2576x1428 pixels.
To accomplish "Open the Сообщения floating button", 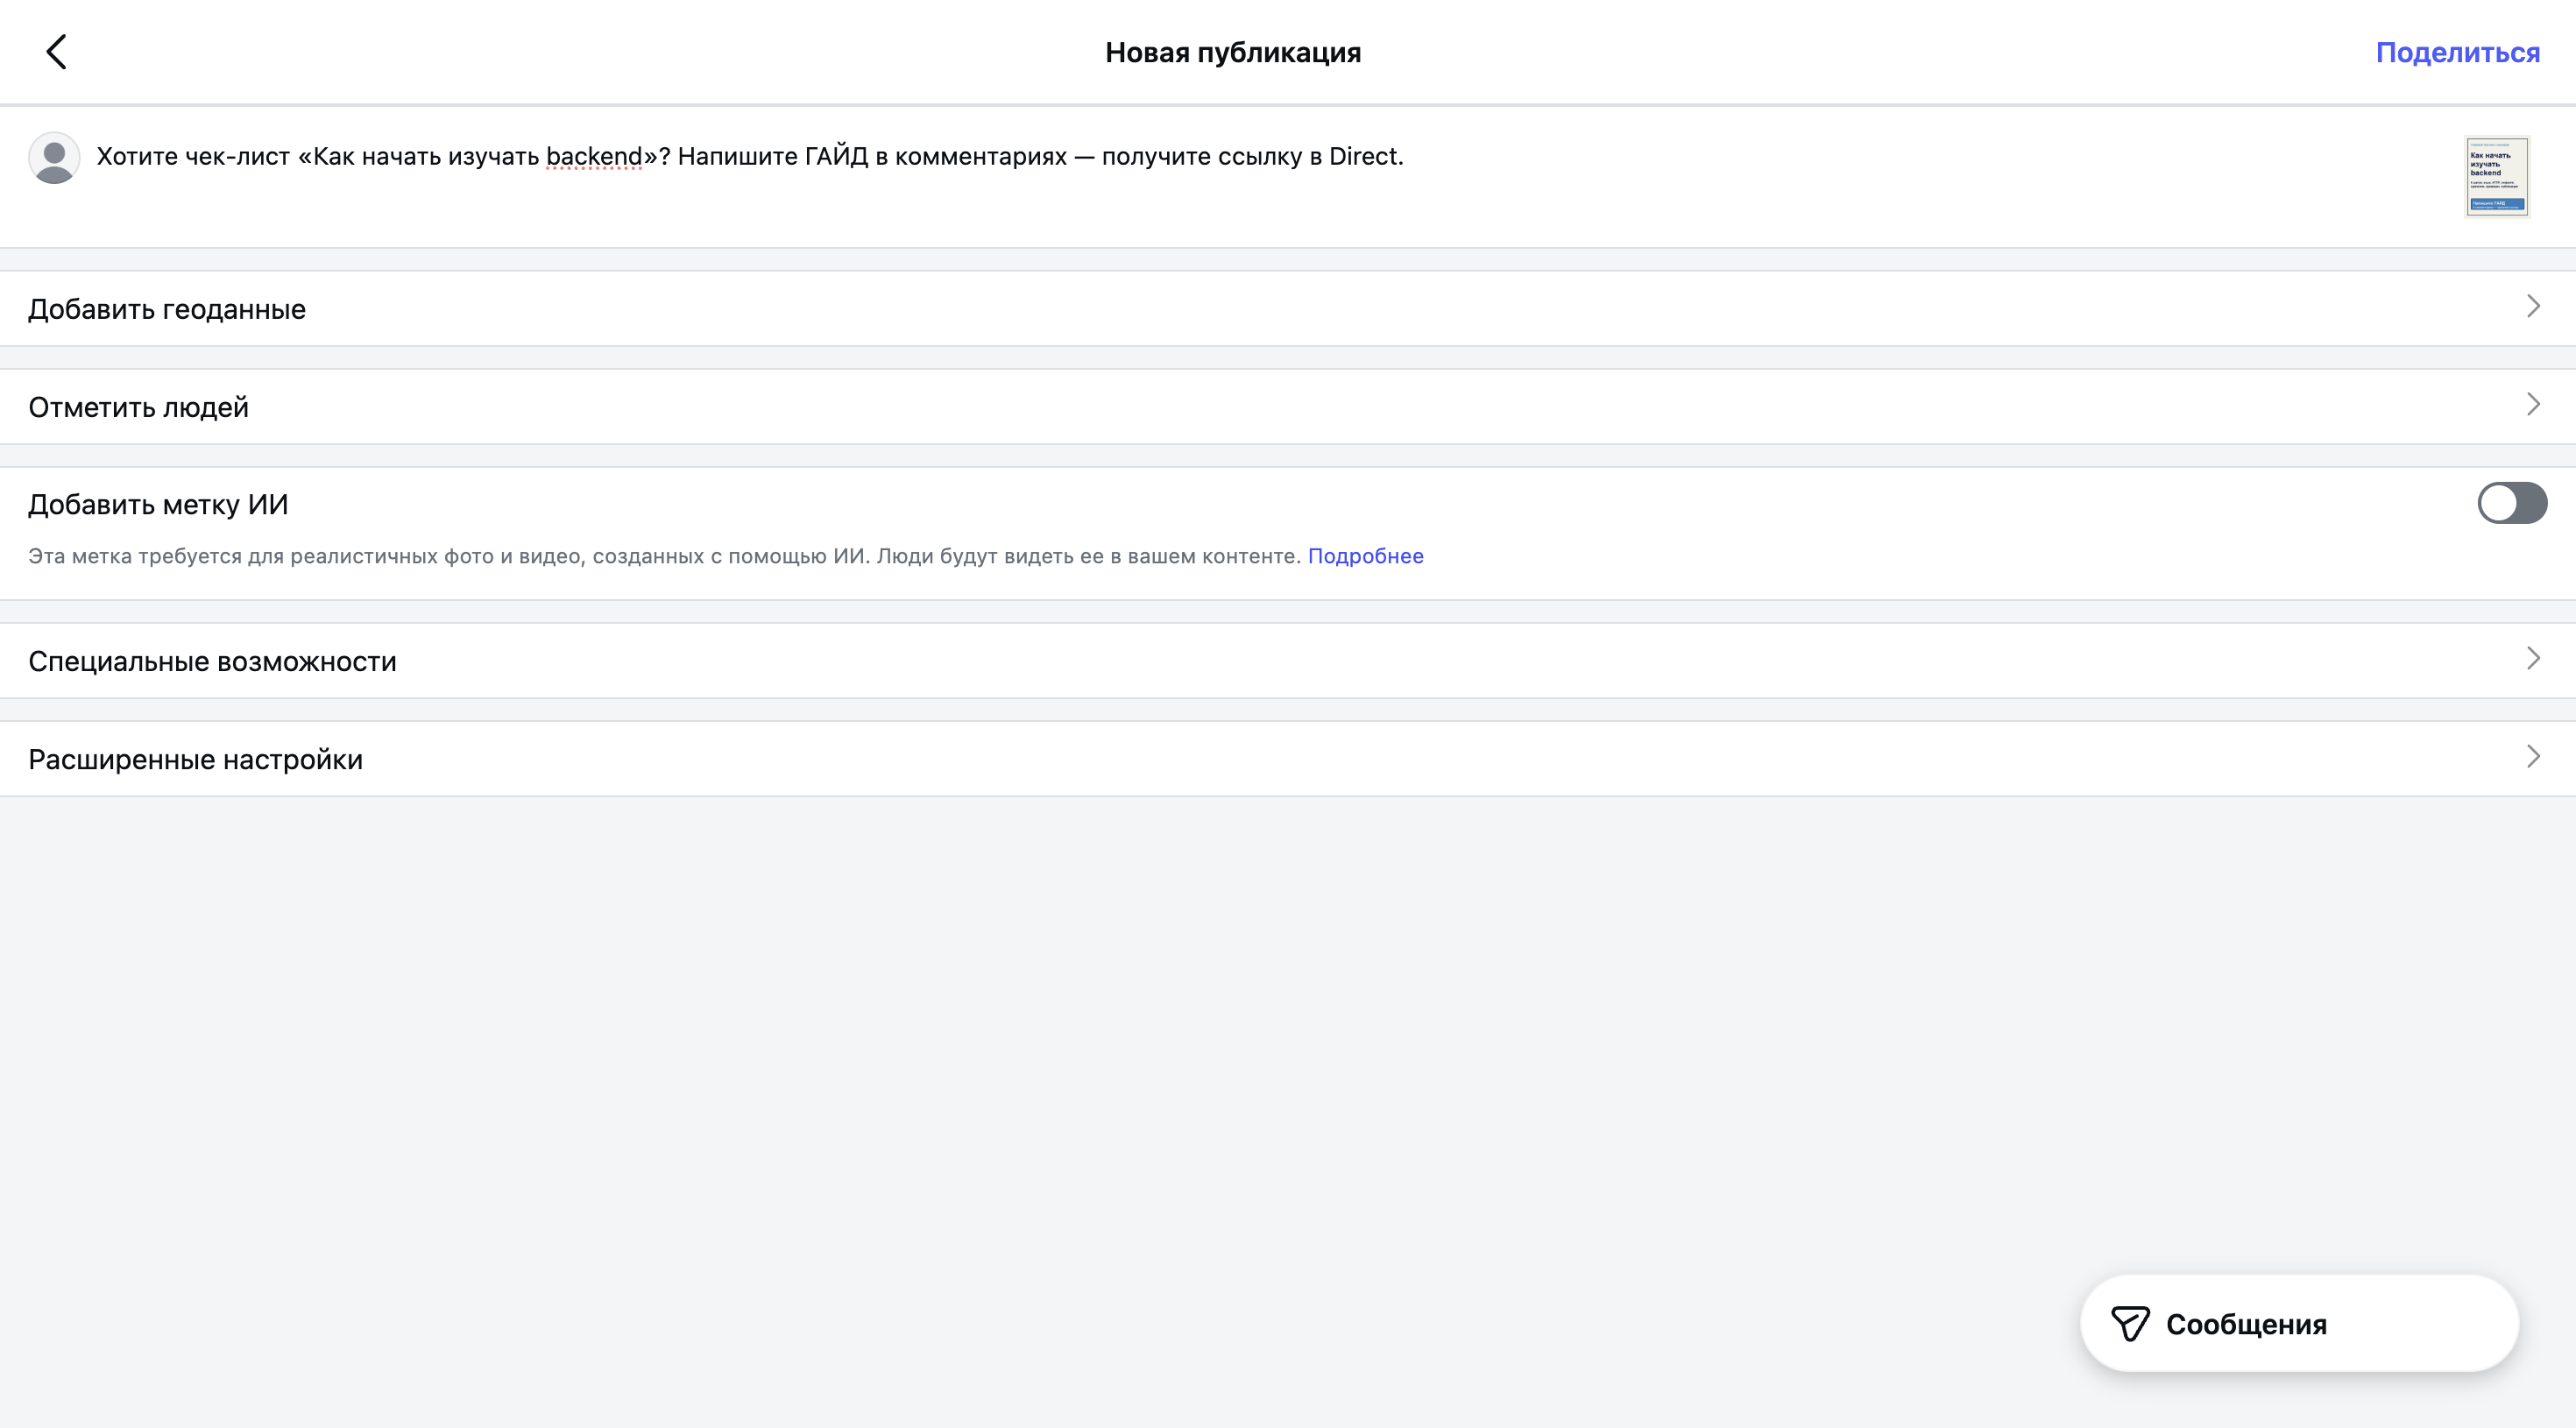I will [x=2299, y=1324].
